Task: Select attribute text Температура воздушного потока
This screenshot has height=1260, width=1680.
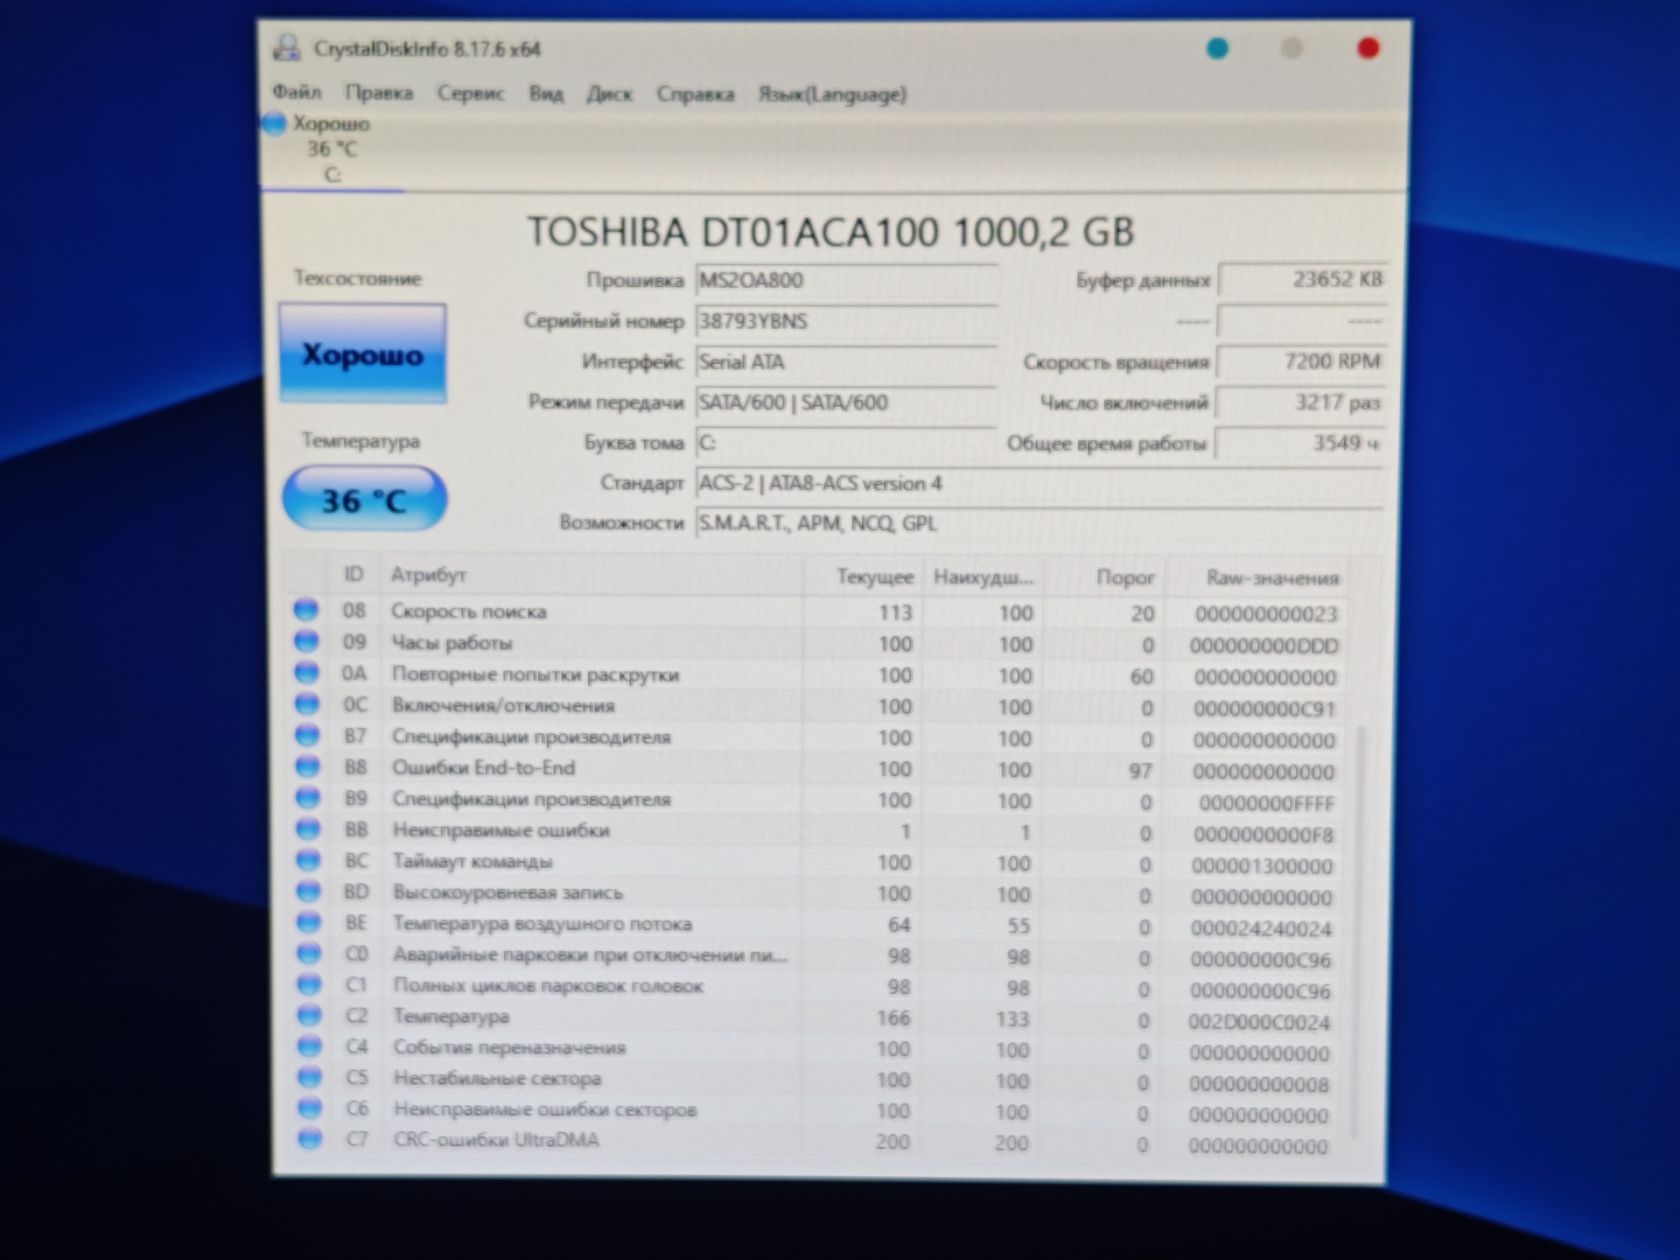Action: [541, 923]
